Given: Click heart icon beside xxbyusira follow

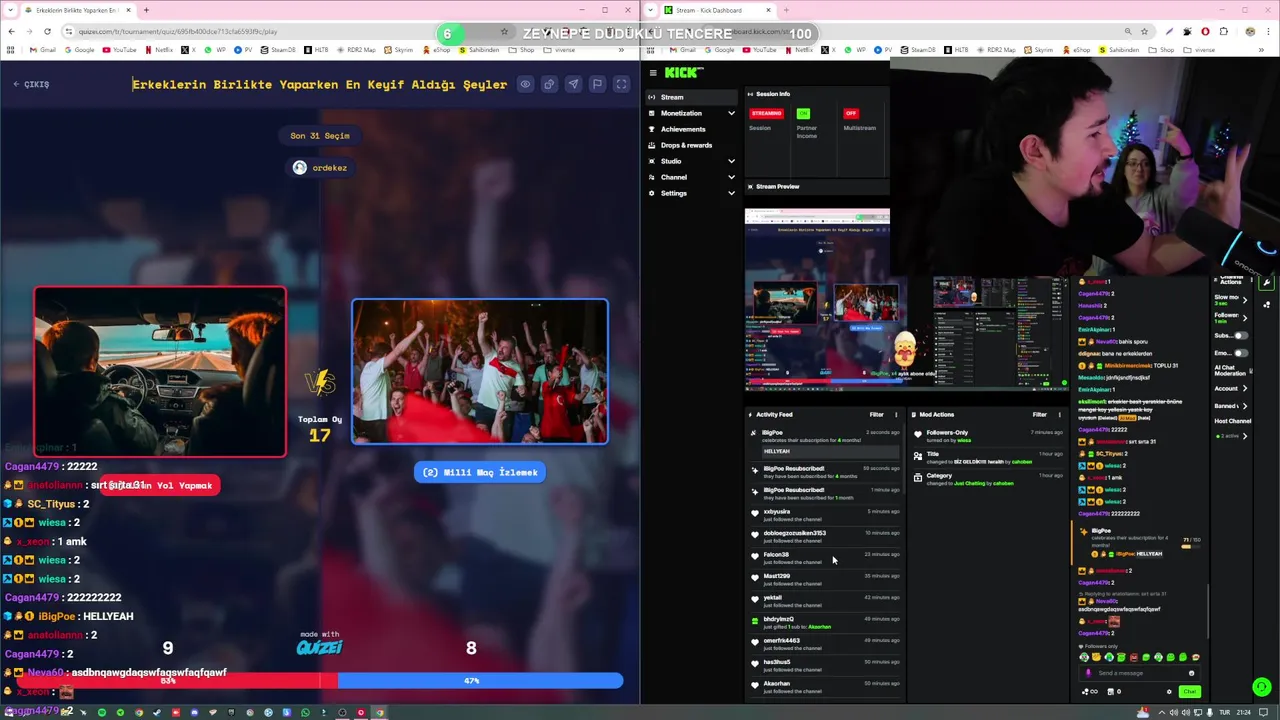Looking at the screenshot, I should coord(755,513).
